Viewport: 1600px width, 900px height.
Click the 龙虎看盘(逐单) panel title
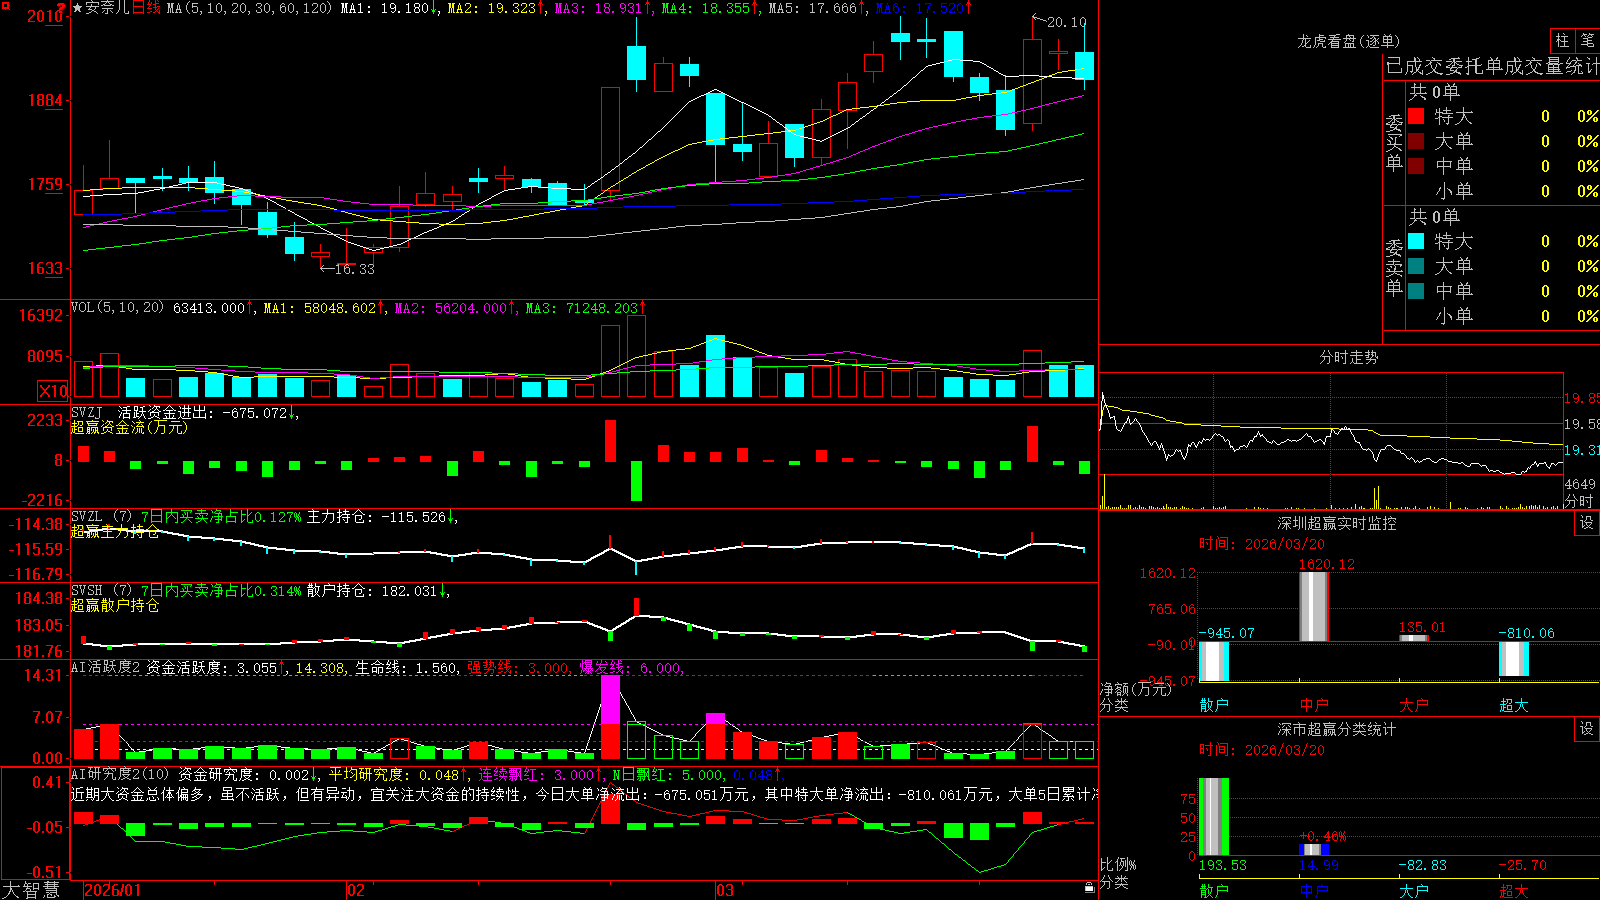(1349, 41)
